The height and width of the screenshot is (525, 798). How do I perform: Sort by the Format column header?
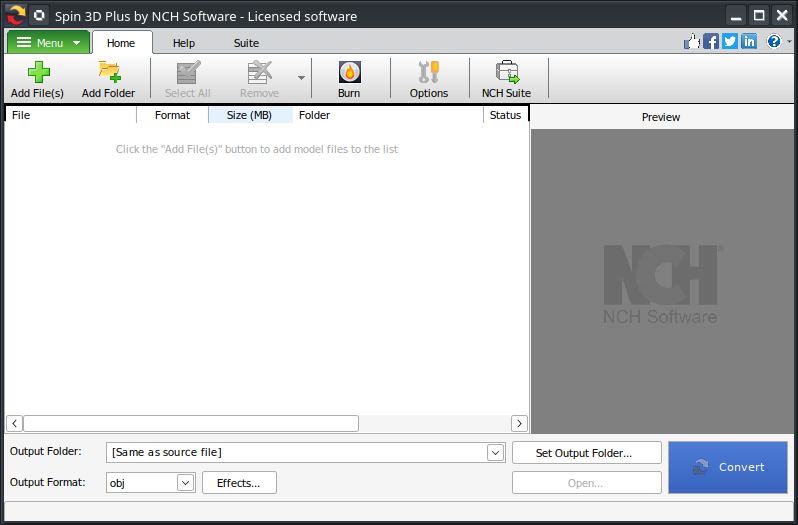173,115
